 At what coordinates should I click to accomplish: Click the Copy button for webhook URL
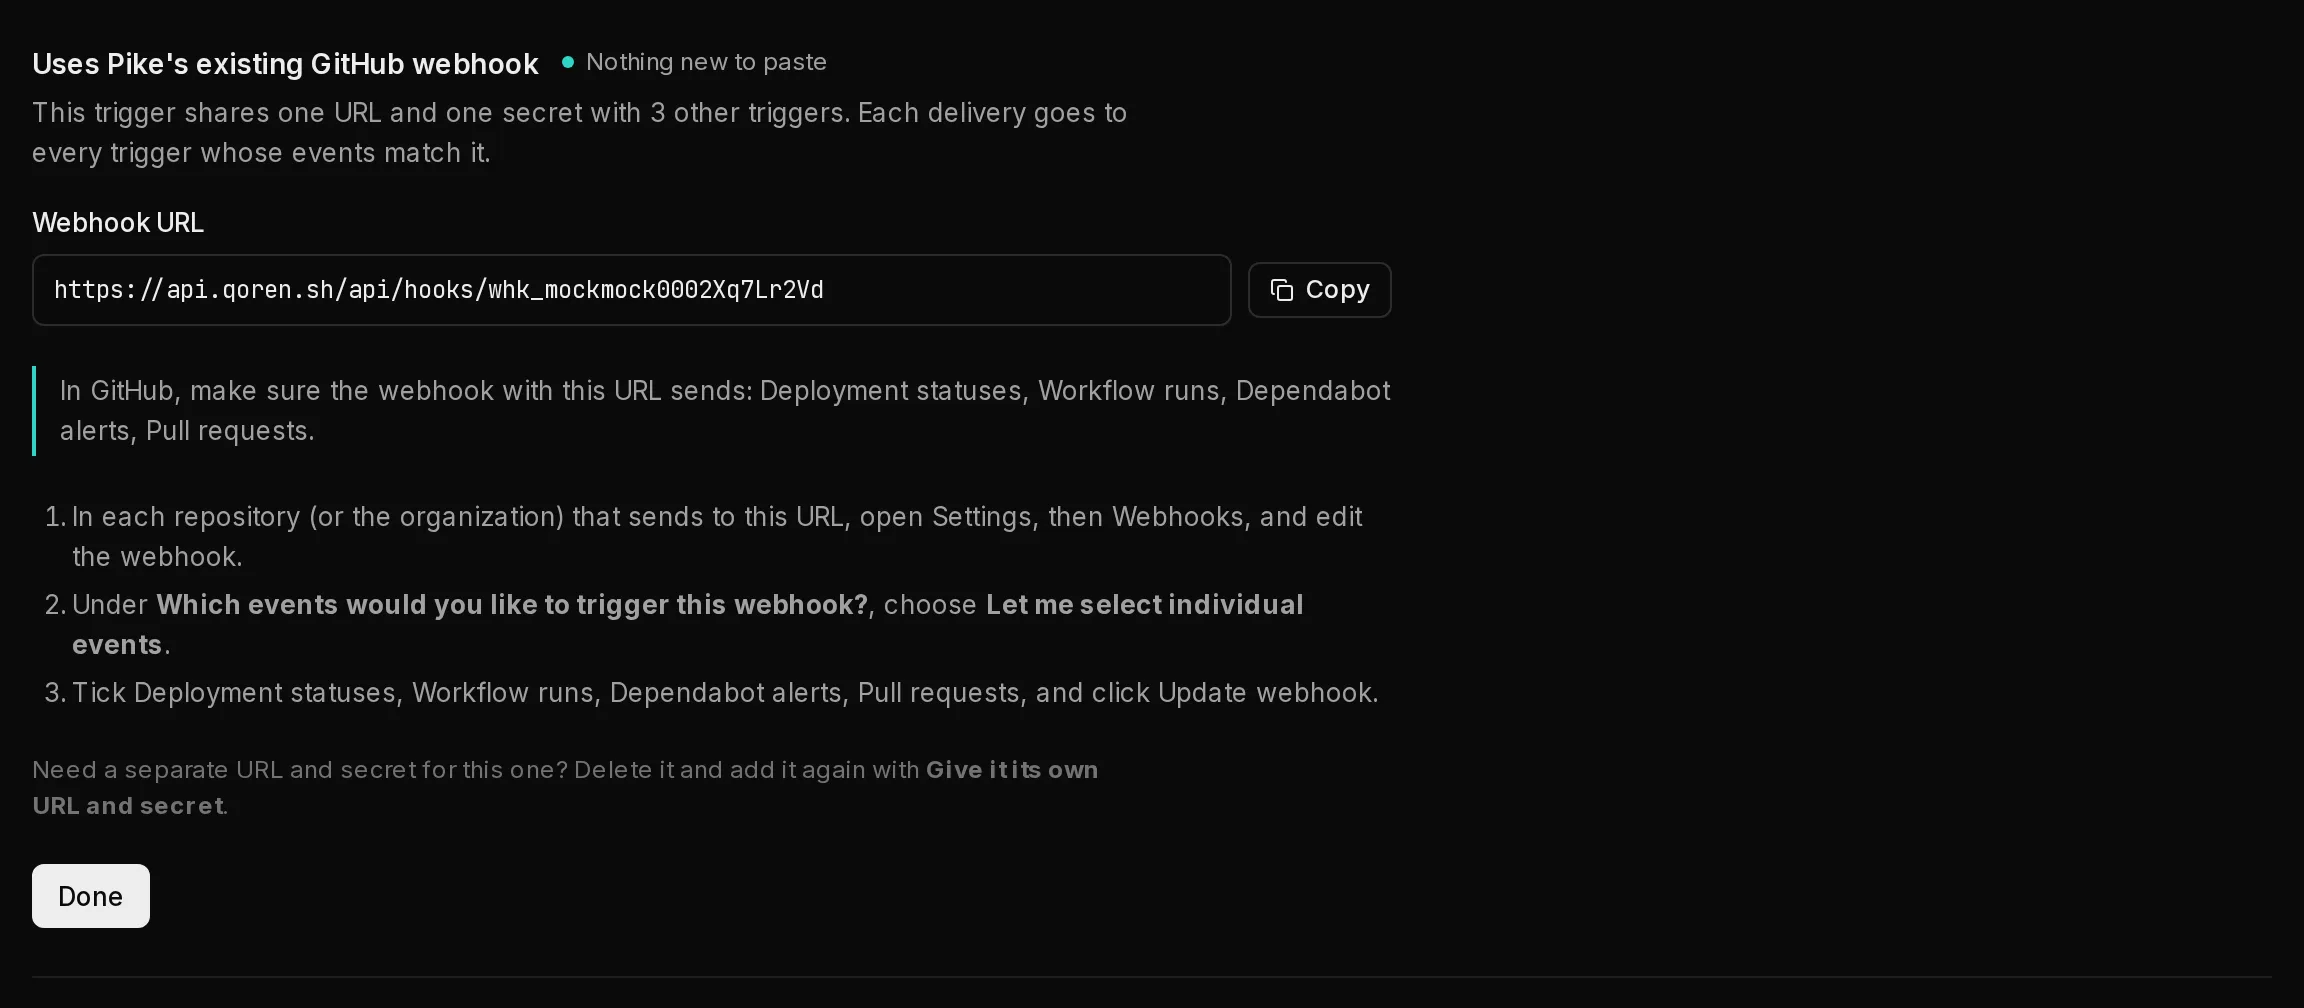(1319, 290)
